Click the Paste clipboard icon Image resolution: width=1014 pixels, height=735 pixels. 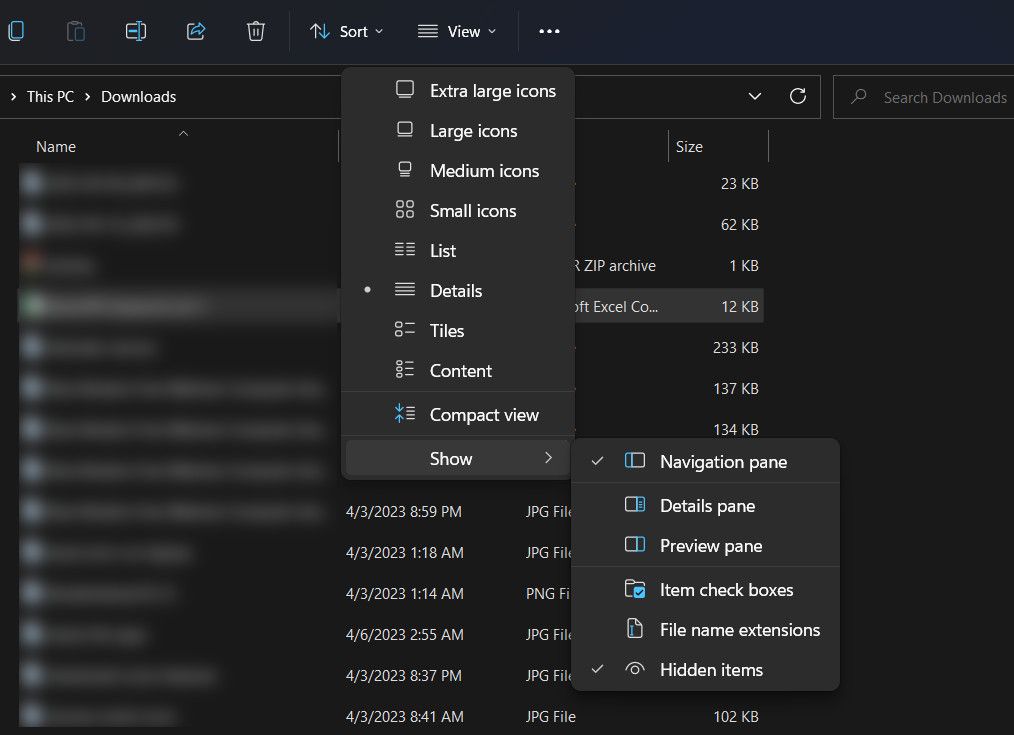tap(76, 31)
